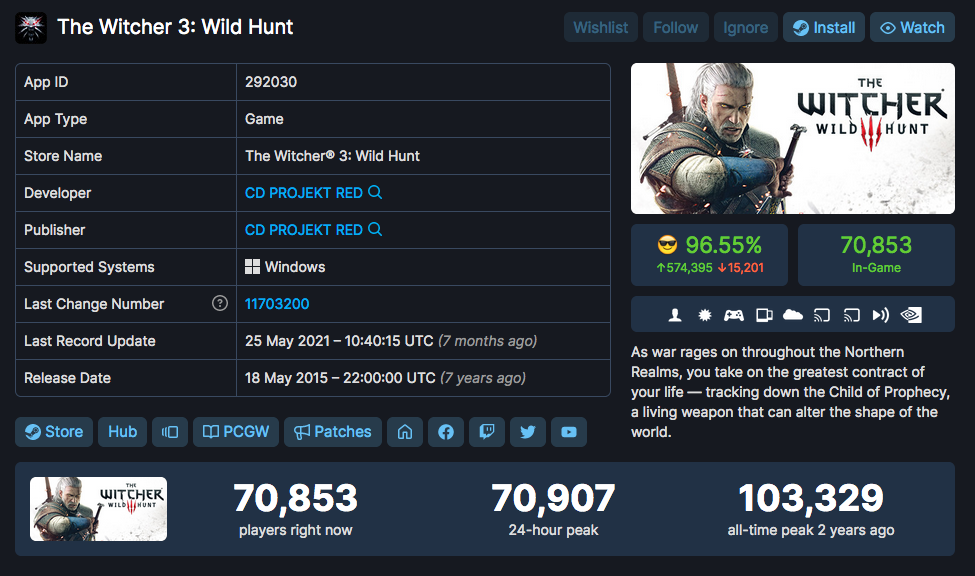Click the 70,853 players right now figure
Viewport: 975px width, 576px height.
296,498
